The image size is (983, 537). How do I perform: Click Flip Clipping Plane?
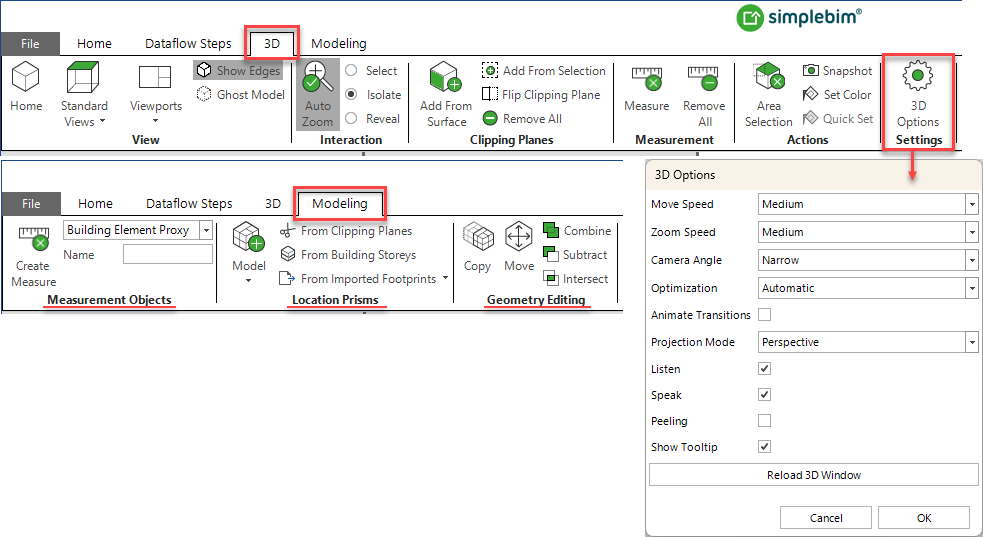click(541, 95)
